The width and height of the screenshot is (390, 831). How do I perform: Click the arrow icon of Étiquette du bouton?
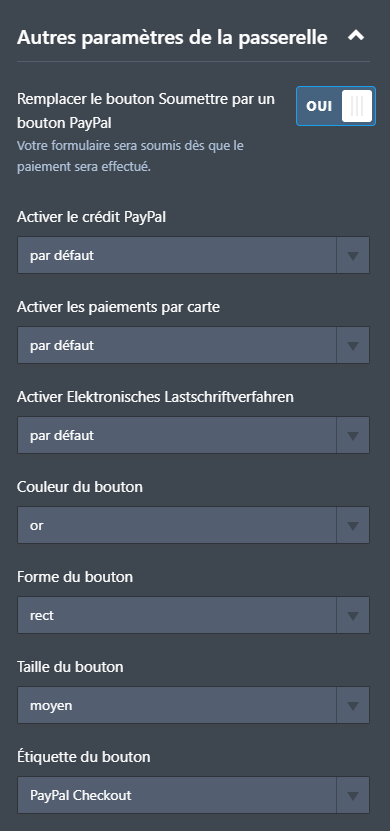pos(353,796)
